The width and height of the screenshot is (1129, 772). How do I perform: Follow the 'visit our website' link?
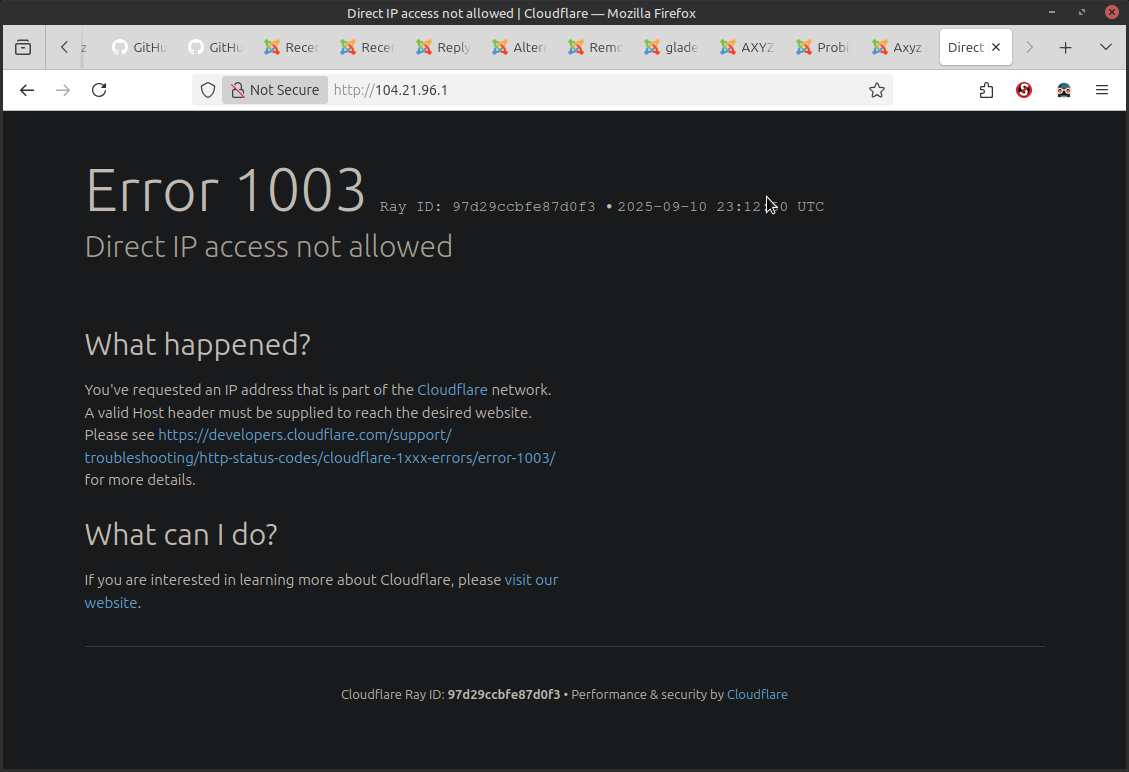531,580
